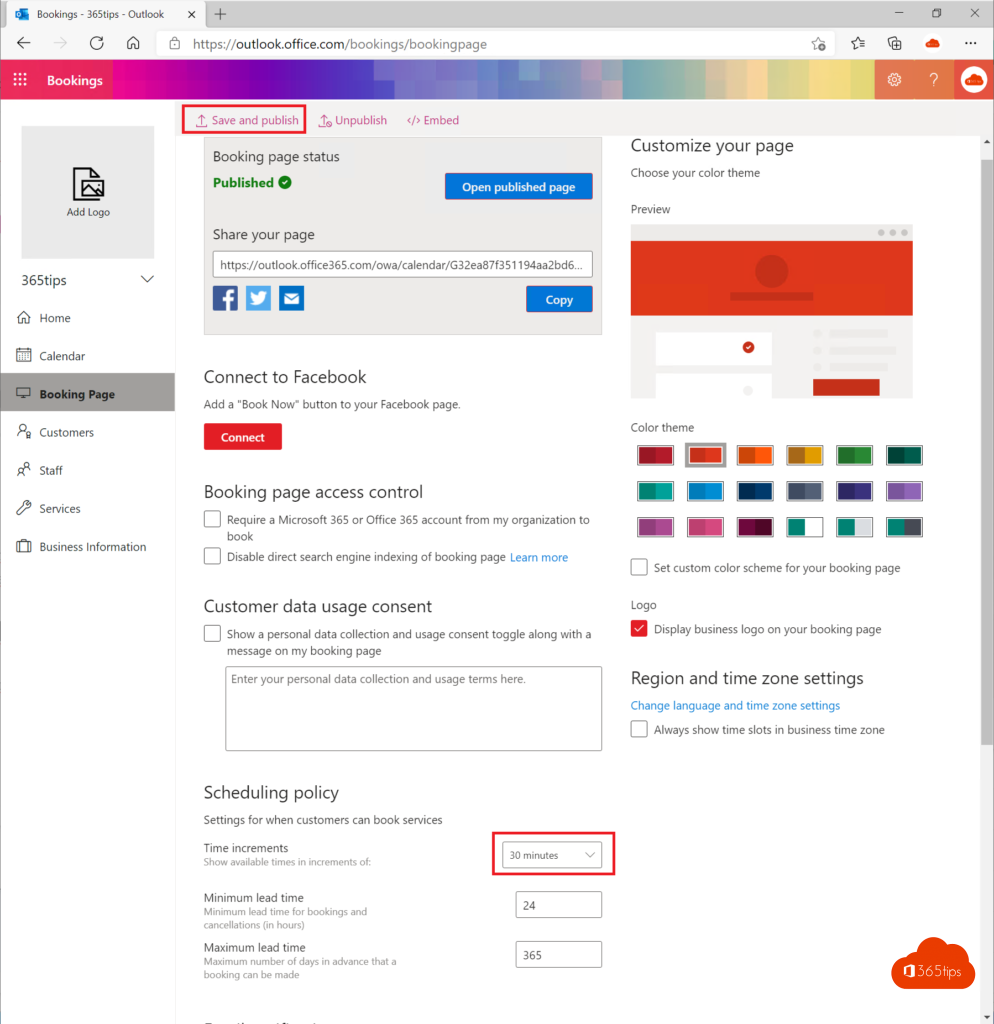Add this page to favorites
The width and height of the screenshot is (994, 1024).
[x=818, y=44]
